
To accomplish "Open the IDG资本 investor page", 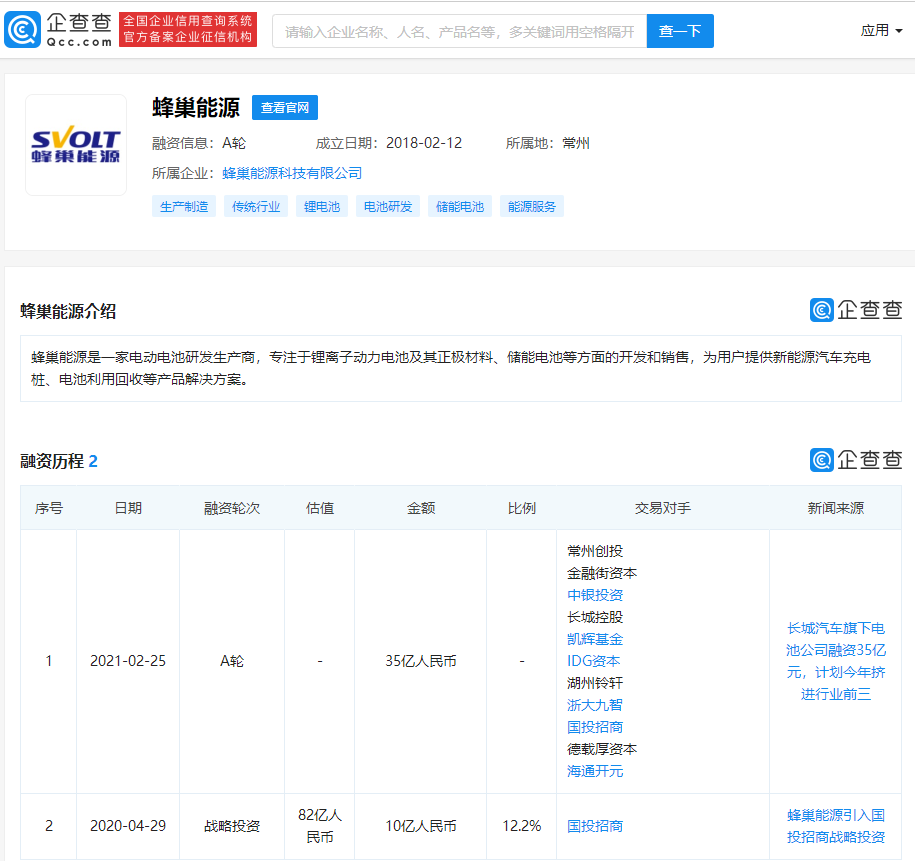I will 594,660.
